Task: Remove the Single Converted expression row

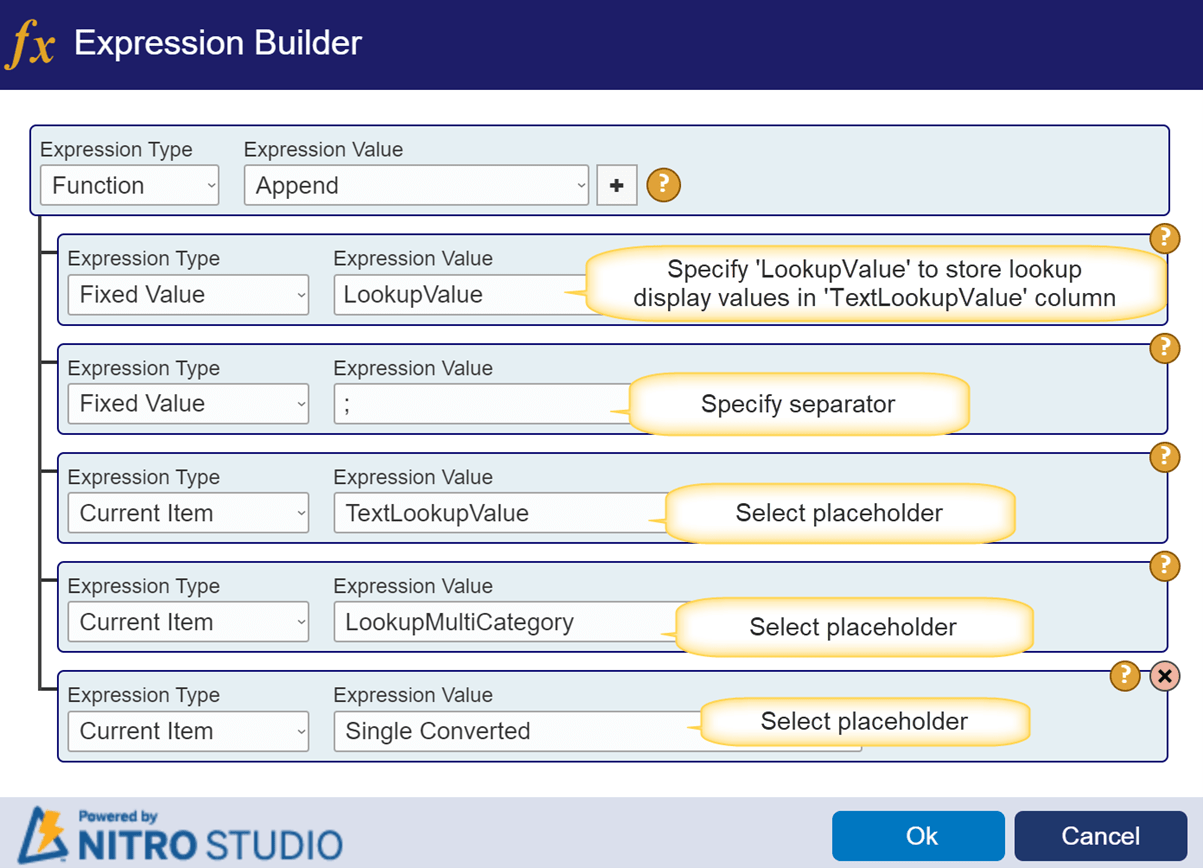Action: (x=1164, y=676)
